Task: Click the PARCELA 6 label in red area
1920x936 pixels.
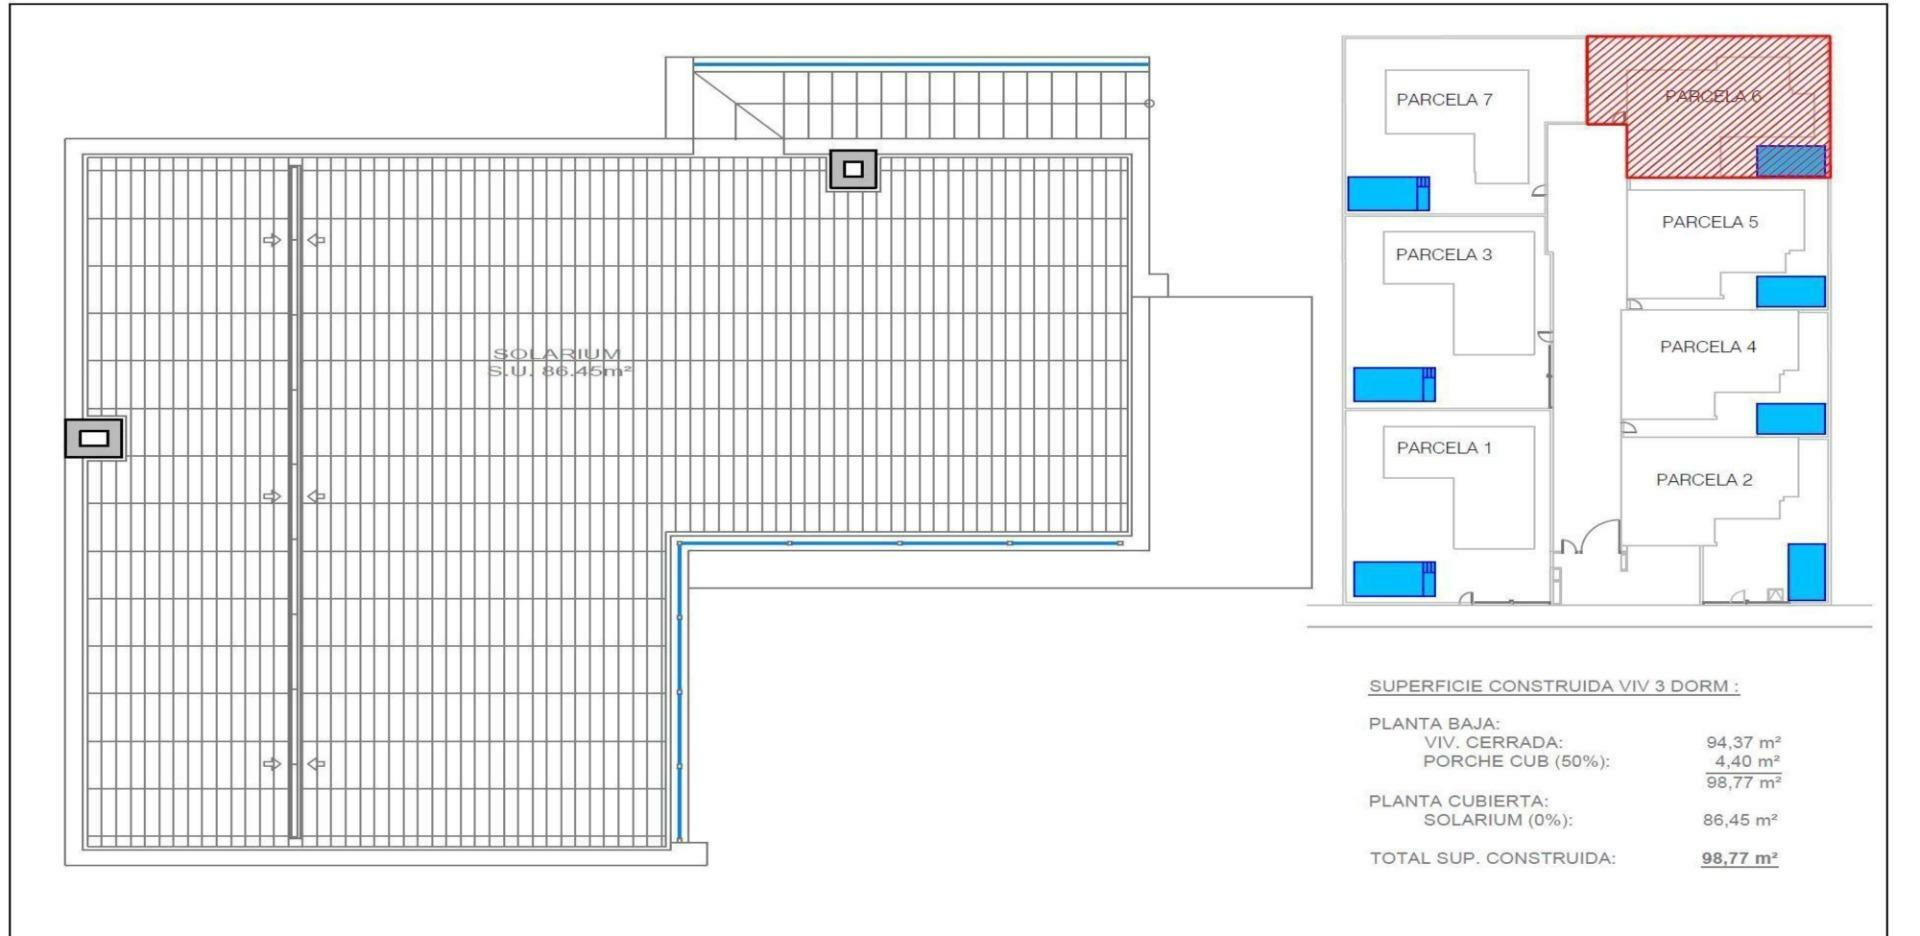Action: [1712, 96]
